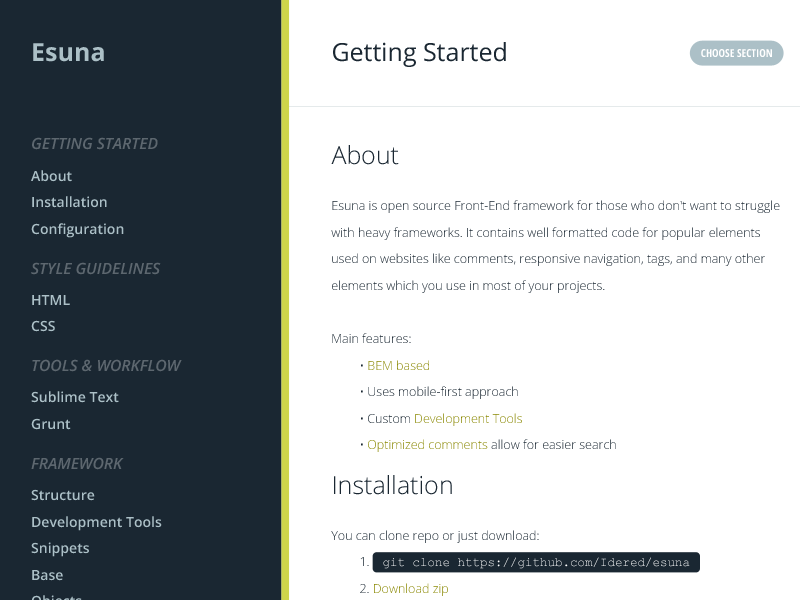Click the Esuna logo to return home

click(x=68, y=51)
